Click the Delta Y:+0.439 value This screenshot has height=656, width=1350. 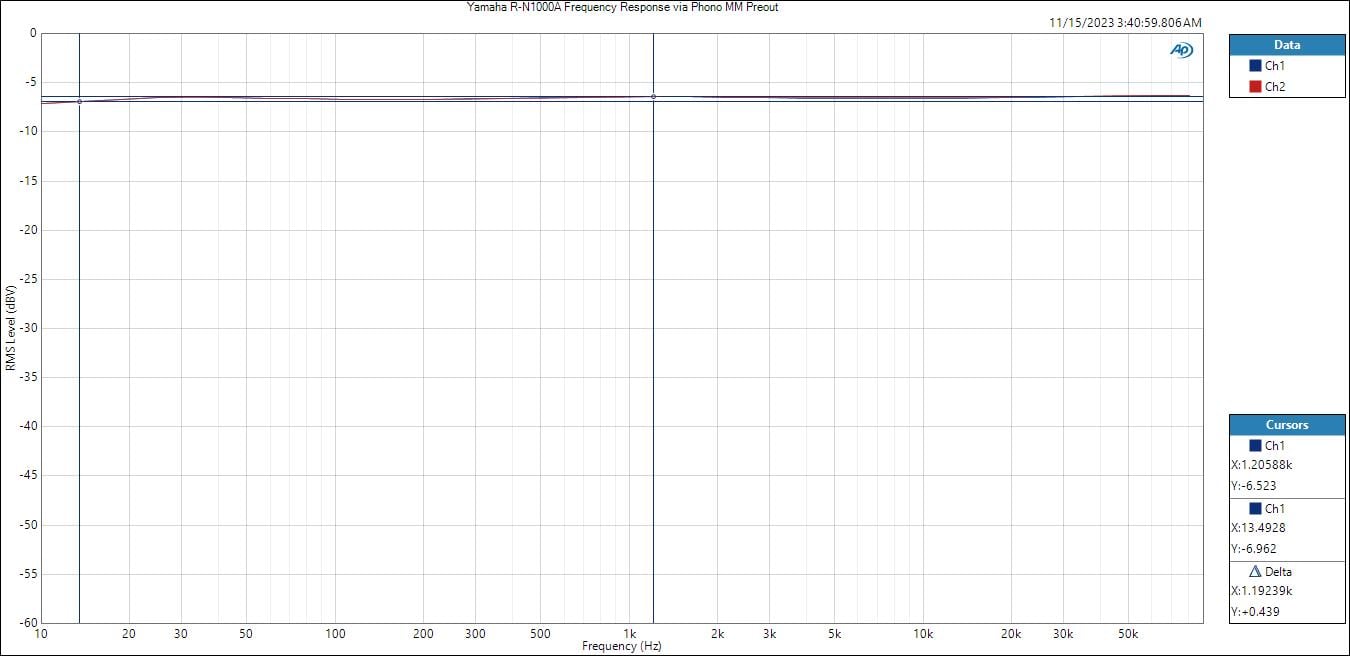(x=1256, y=612)
